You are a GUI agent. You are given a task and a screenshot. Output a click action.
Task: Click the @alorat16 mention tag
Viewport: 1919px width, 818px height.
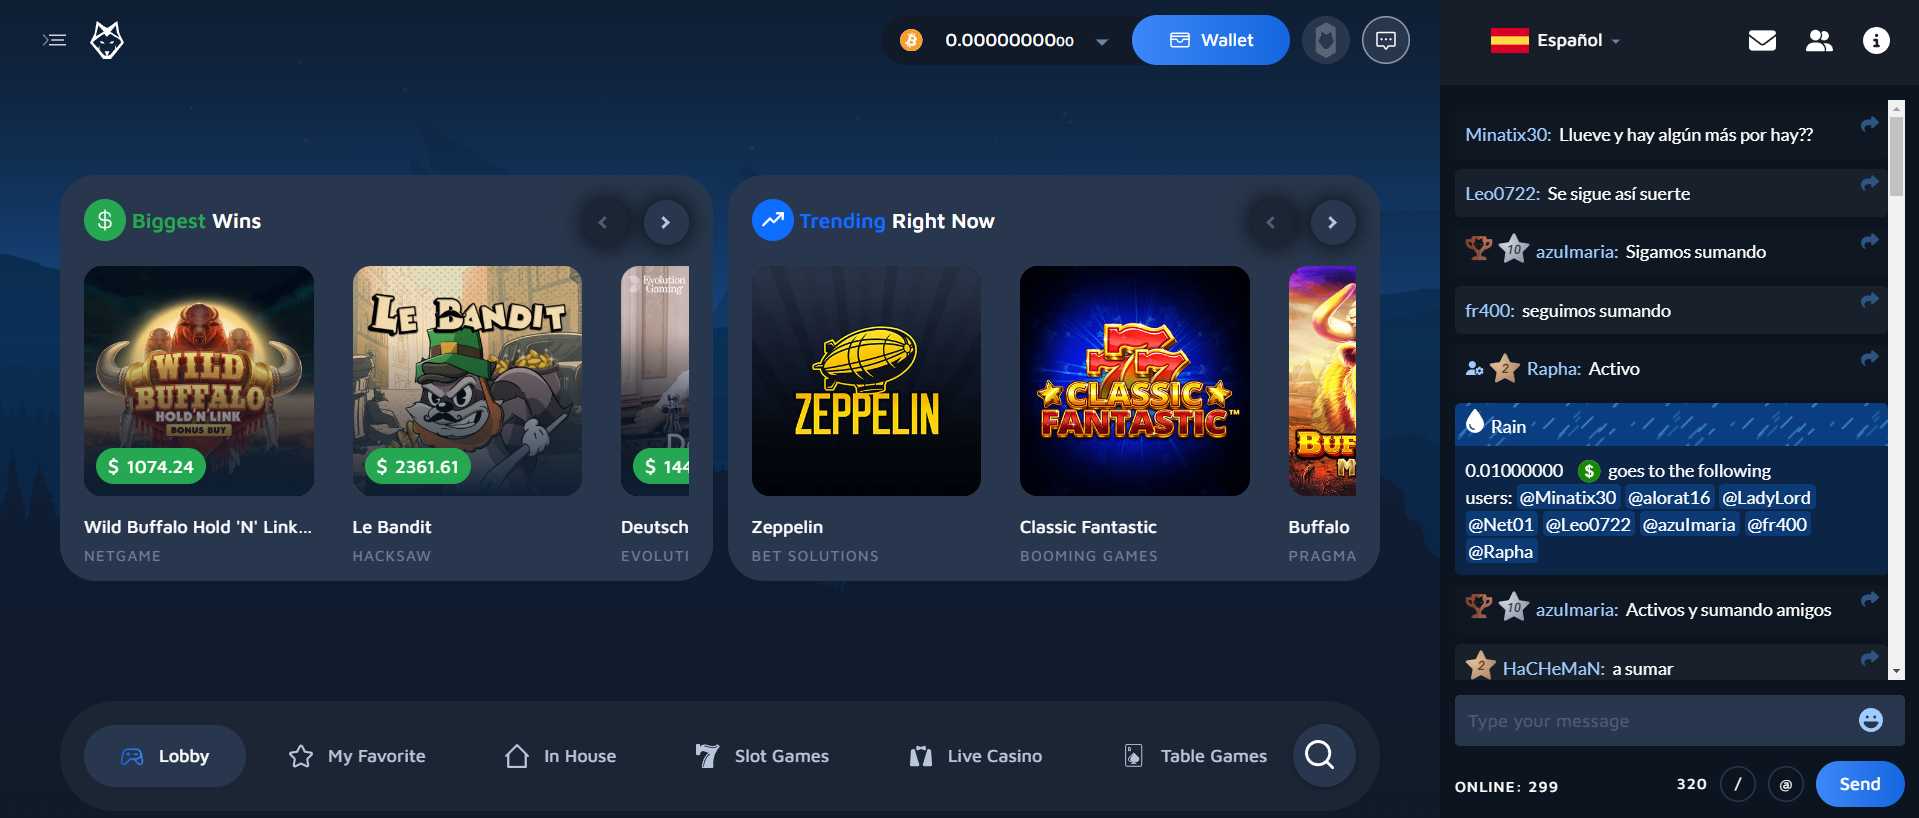[x=1669, y=498]
